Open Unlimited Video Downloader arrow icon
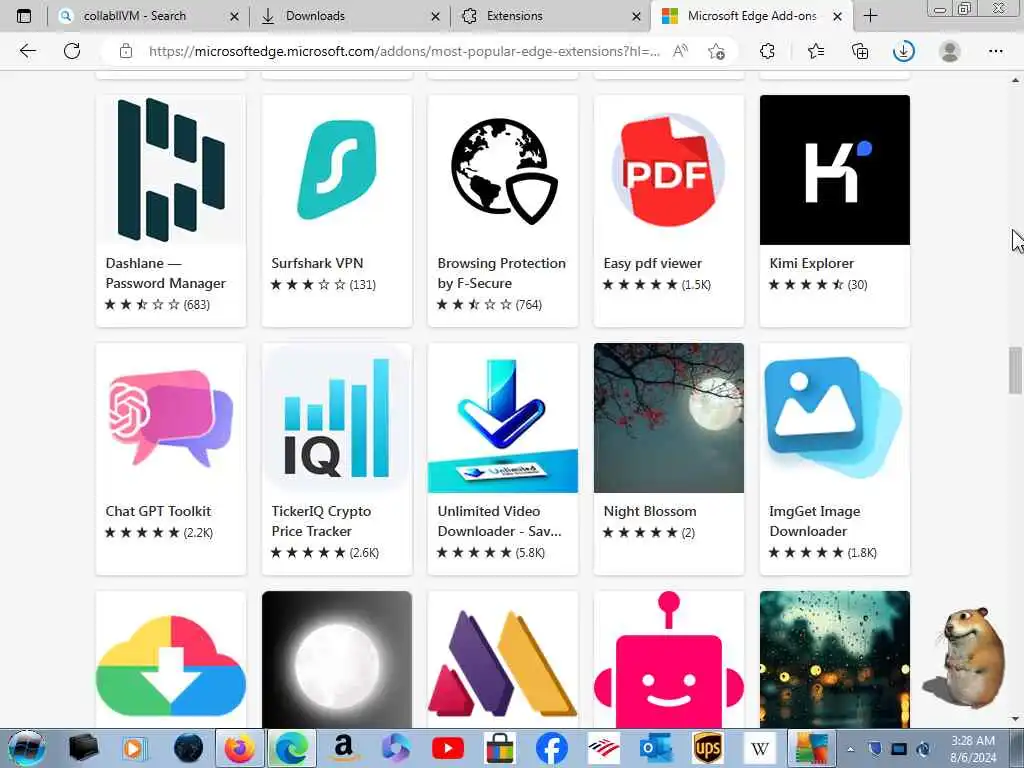Image resolution: width=1024 pixels, height=768 pixels. click(503, 418)
